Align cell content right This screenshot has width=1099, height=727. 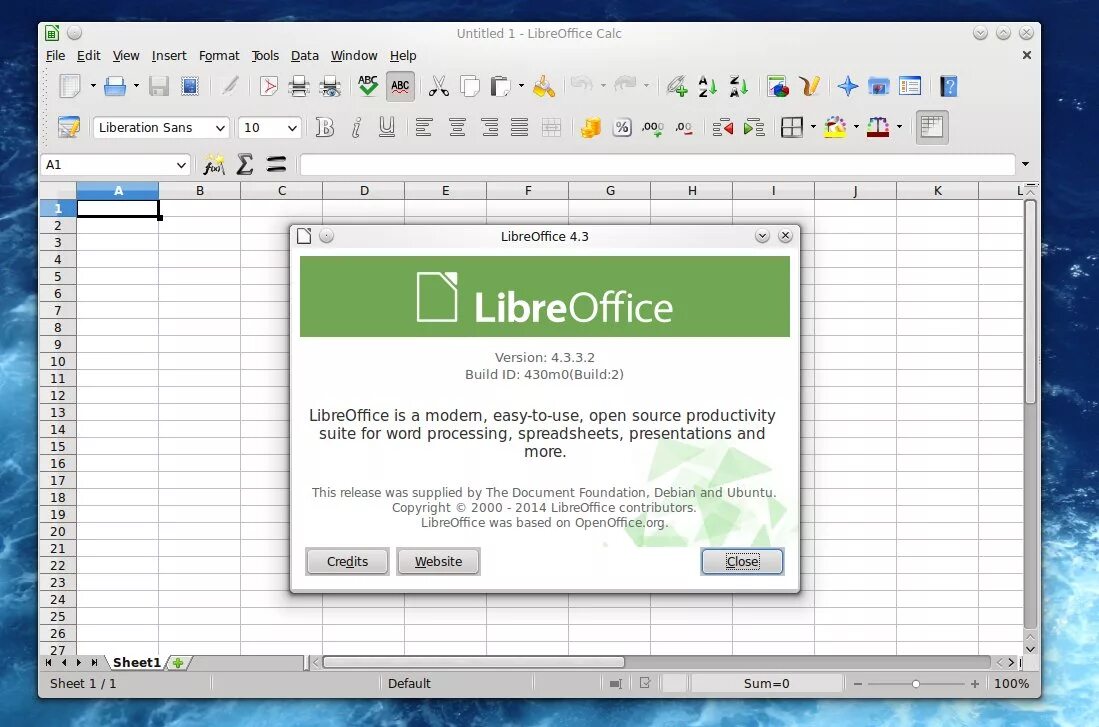pos(489,127)
